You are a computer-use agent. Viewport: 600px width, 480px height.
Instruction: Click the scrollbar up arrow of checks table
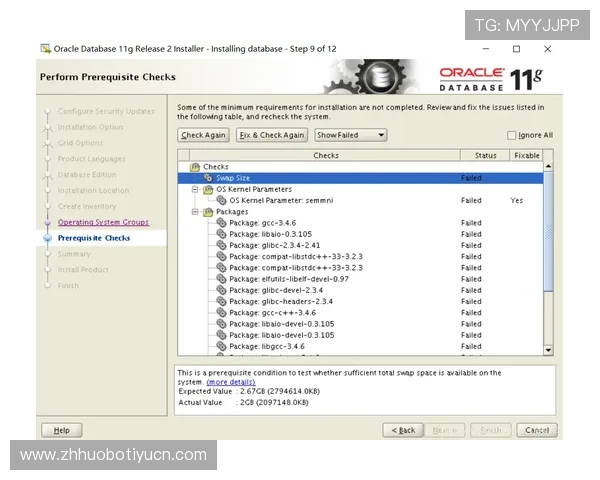coord(548,167)
